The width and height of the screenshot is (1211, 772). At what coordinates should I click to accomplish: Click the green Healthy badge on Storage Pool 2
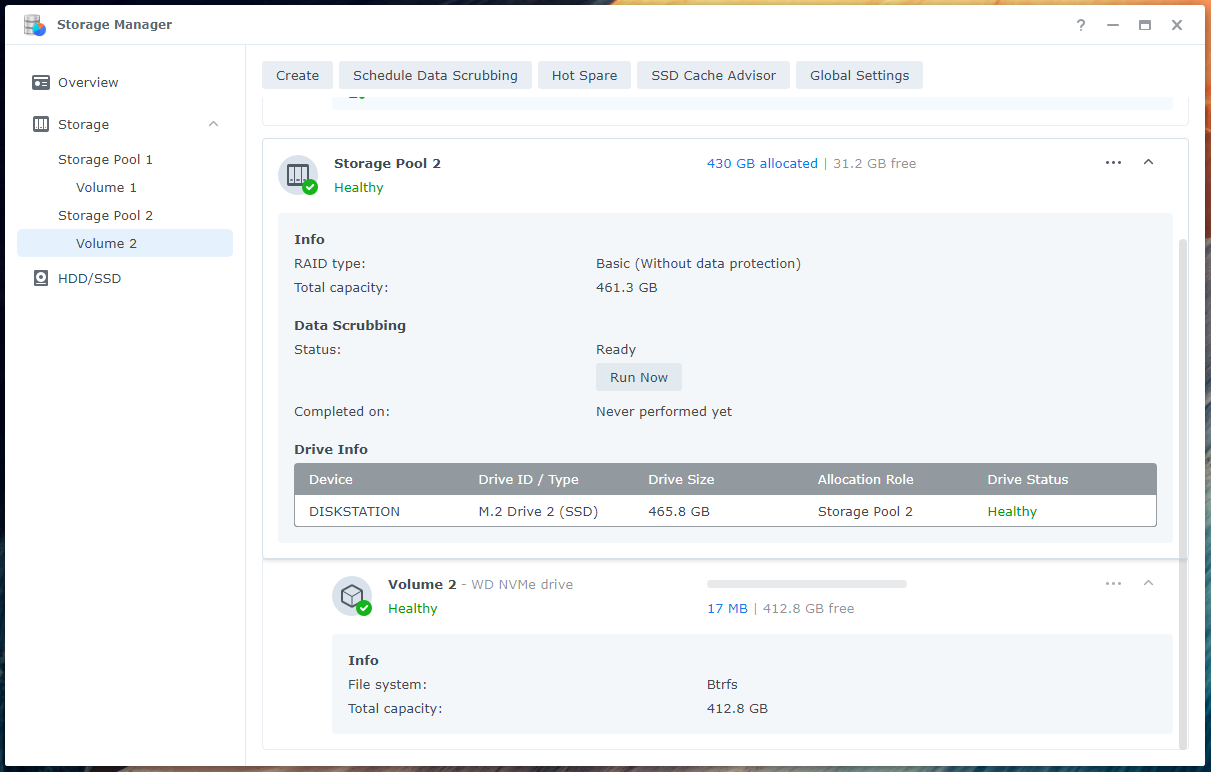(x=358, y=187)
